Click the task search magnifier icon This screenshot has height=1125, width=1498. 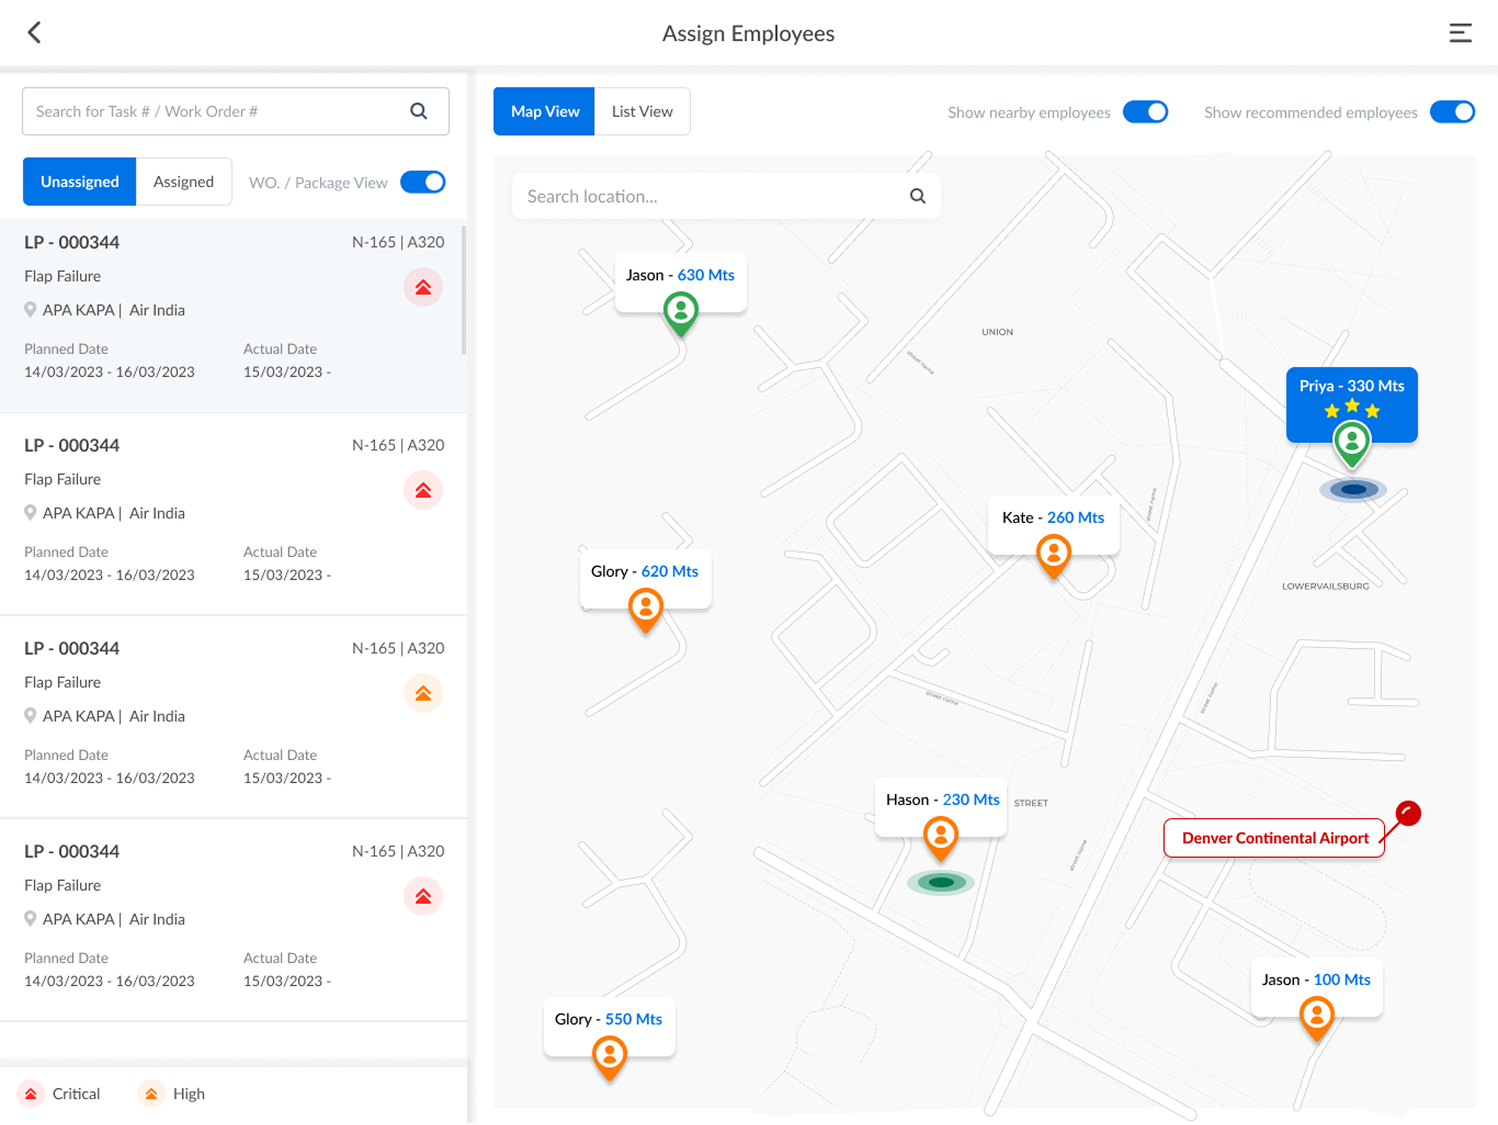[x=419, y=111]
